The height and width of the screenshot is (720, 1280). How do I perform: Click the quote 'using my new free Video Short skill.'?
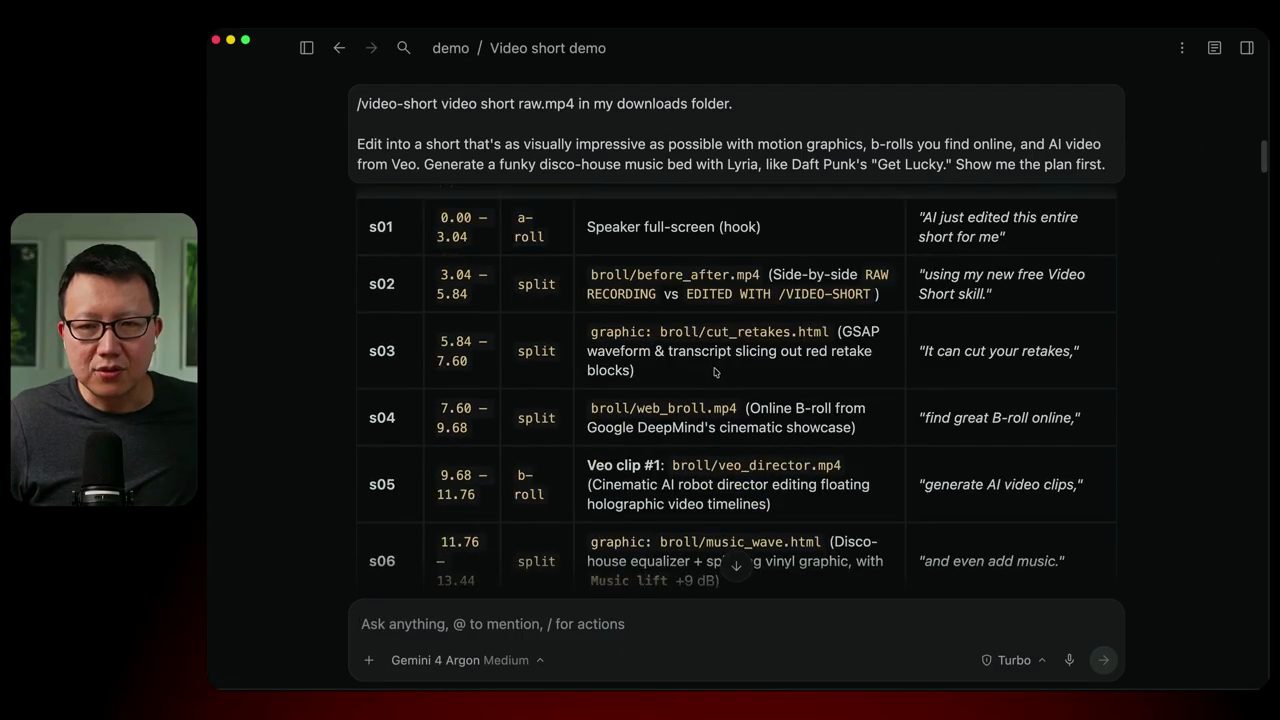1002,284
